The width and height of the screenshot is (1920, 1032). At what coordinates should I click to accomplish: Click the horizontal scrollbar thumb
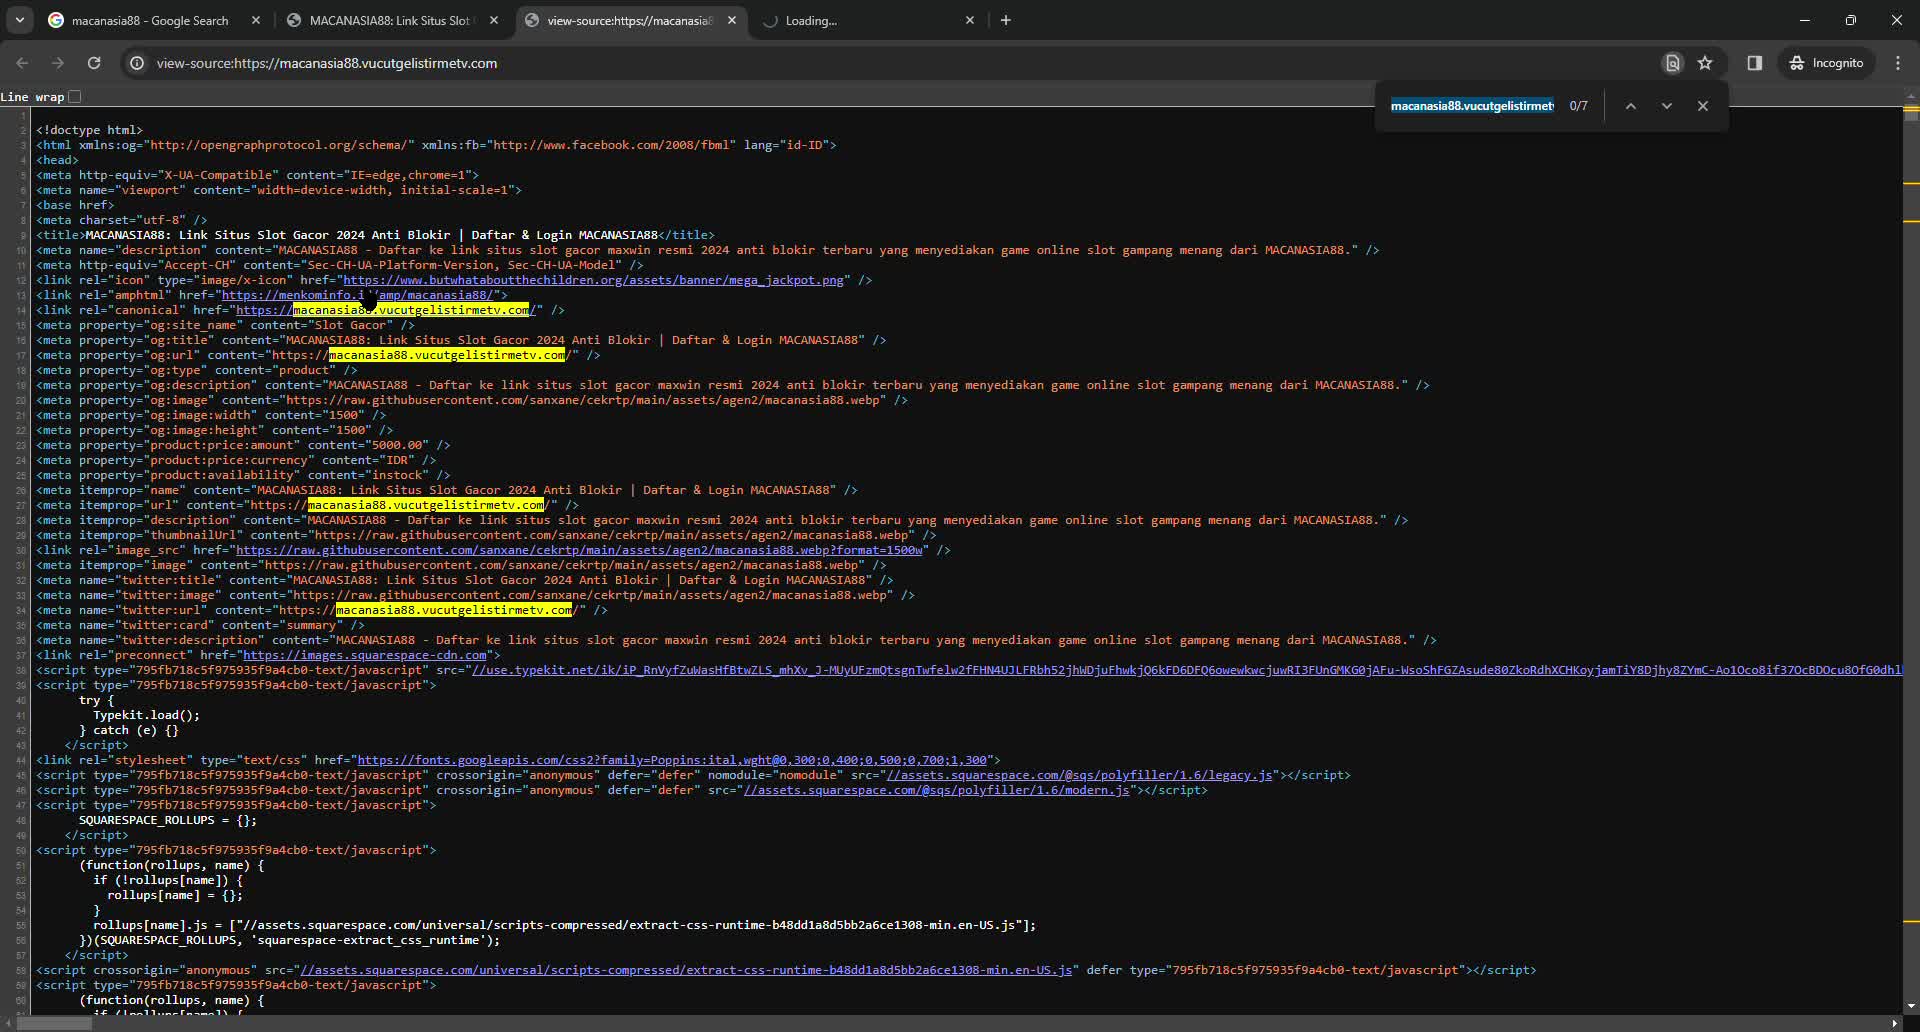point(56,1023)
